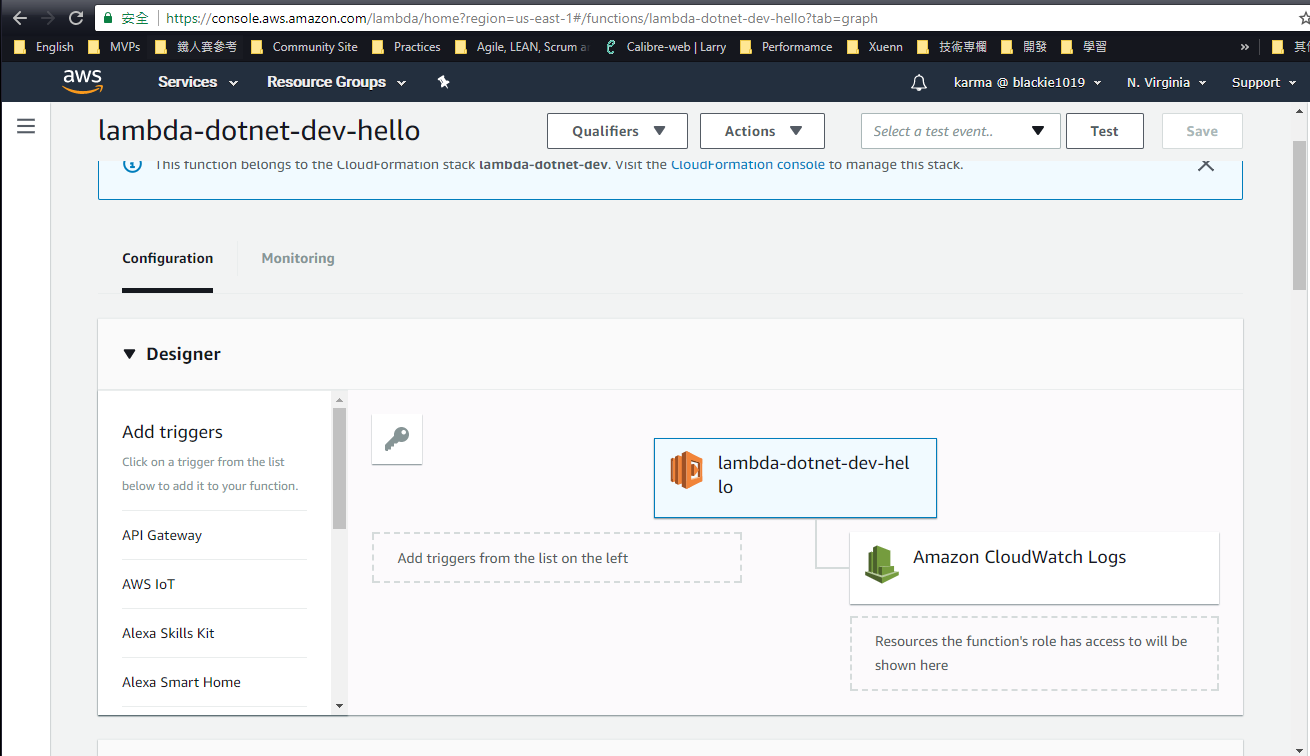Click the triggers list scrollbar down arrow
The width and height of the screenshot is (1310, 756).
tap(339, 706)
